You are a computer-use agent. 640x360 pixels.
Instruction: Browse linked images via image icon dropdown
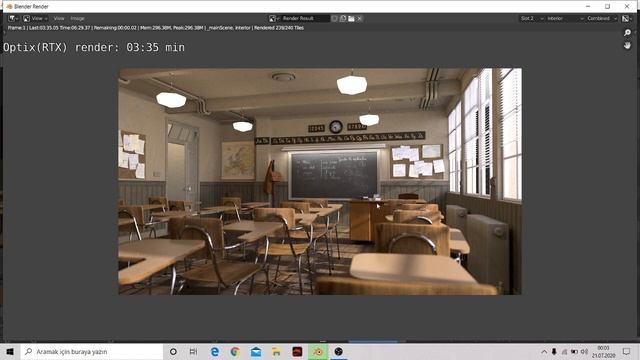pyautogui.click(x=274, y=18)
